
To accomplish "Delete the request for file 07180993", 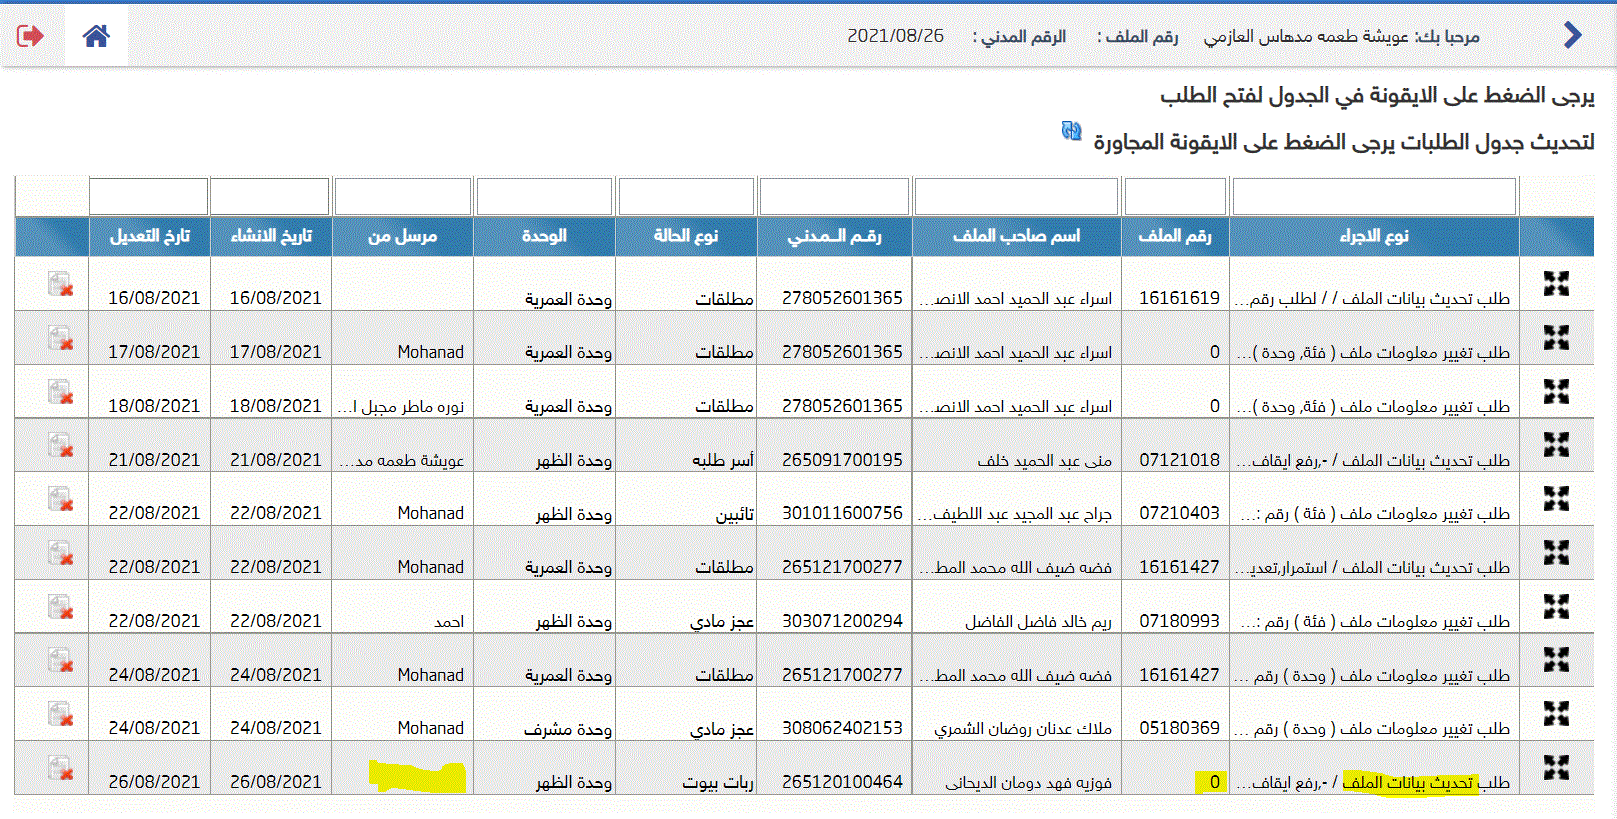I will pos(60,607).
